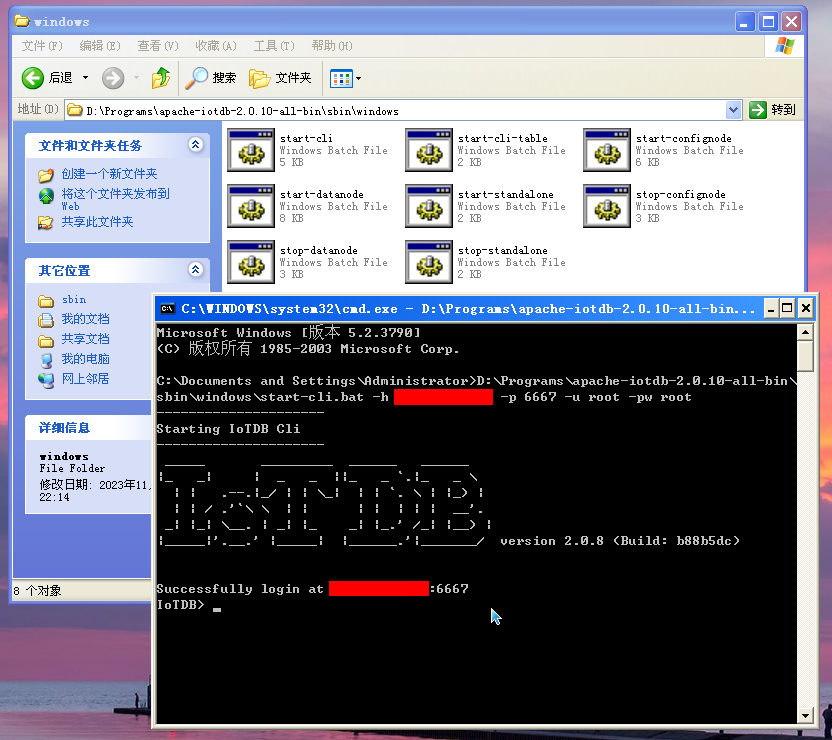Click the green Back arrow button
Viewport: 832px width, 740px height.
tap(33, 78)
